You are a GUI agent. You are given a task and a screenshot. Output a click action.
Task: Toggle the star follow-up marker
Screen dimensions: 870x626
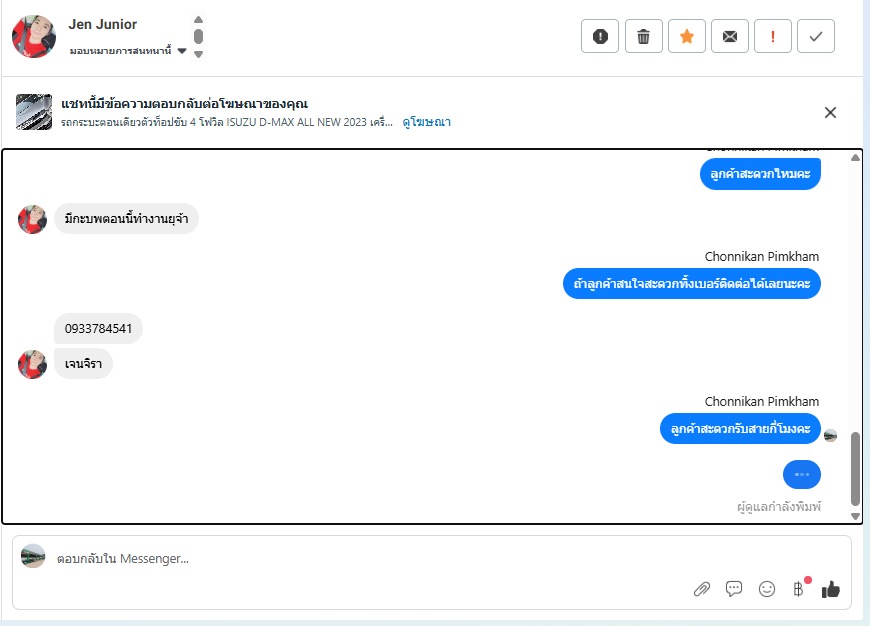pyautogui.click(x=687, y=37)
